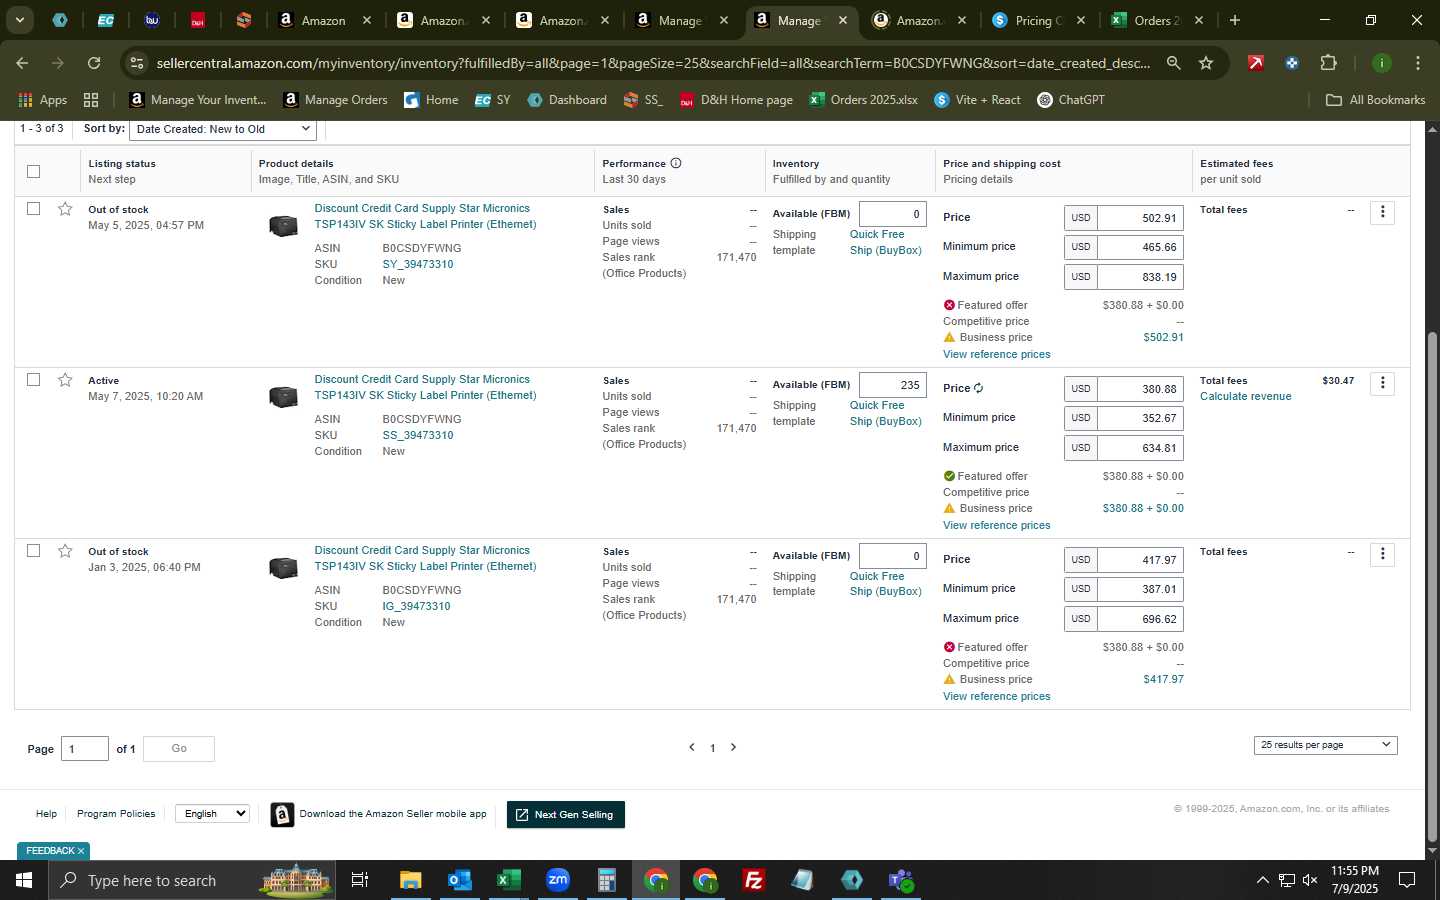1440x900 pixels.
Task: Click Minimum price field showing 387.01
Action: pos(1140,589)
